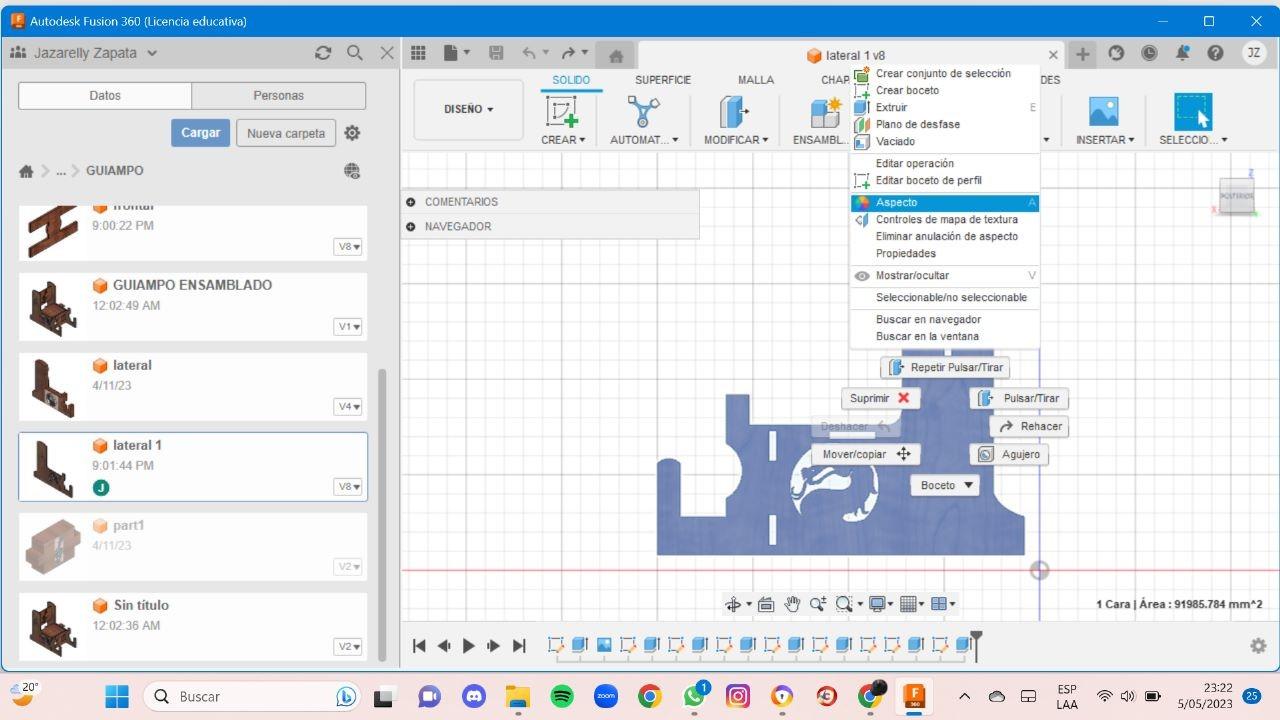1280x720 pixels.
Task: Open the display settings dropdown in navigation bar
Action: 880,604
